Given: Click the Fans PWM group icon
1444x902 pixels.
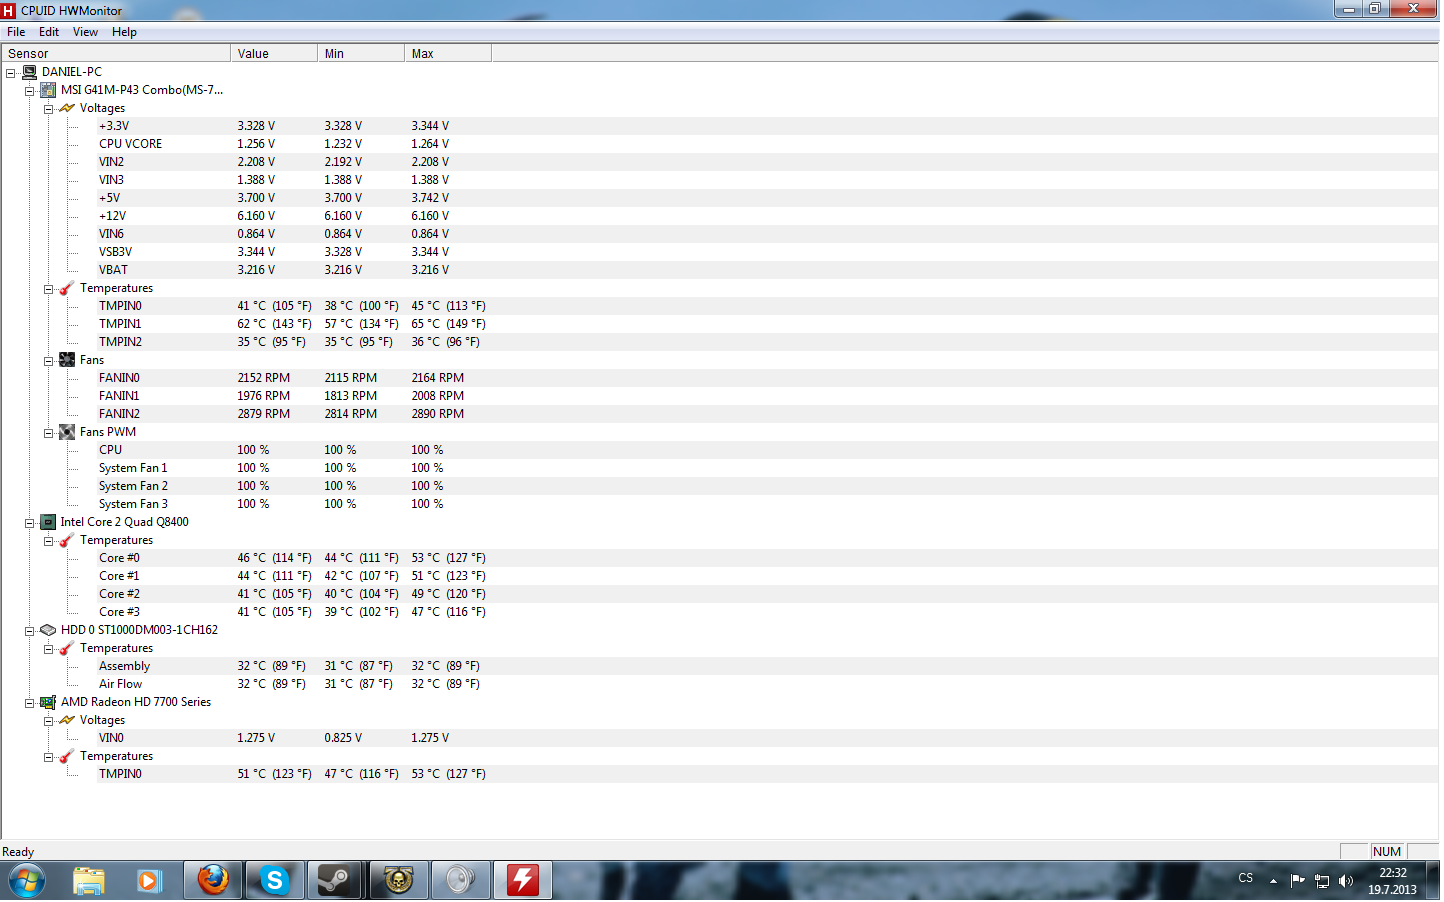Looking at the screenshot, I should coord(67,432).
